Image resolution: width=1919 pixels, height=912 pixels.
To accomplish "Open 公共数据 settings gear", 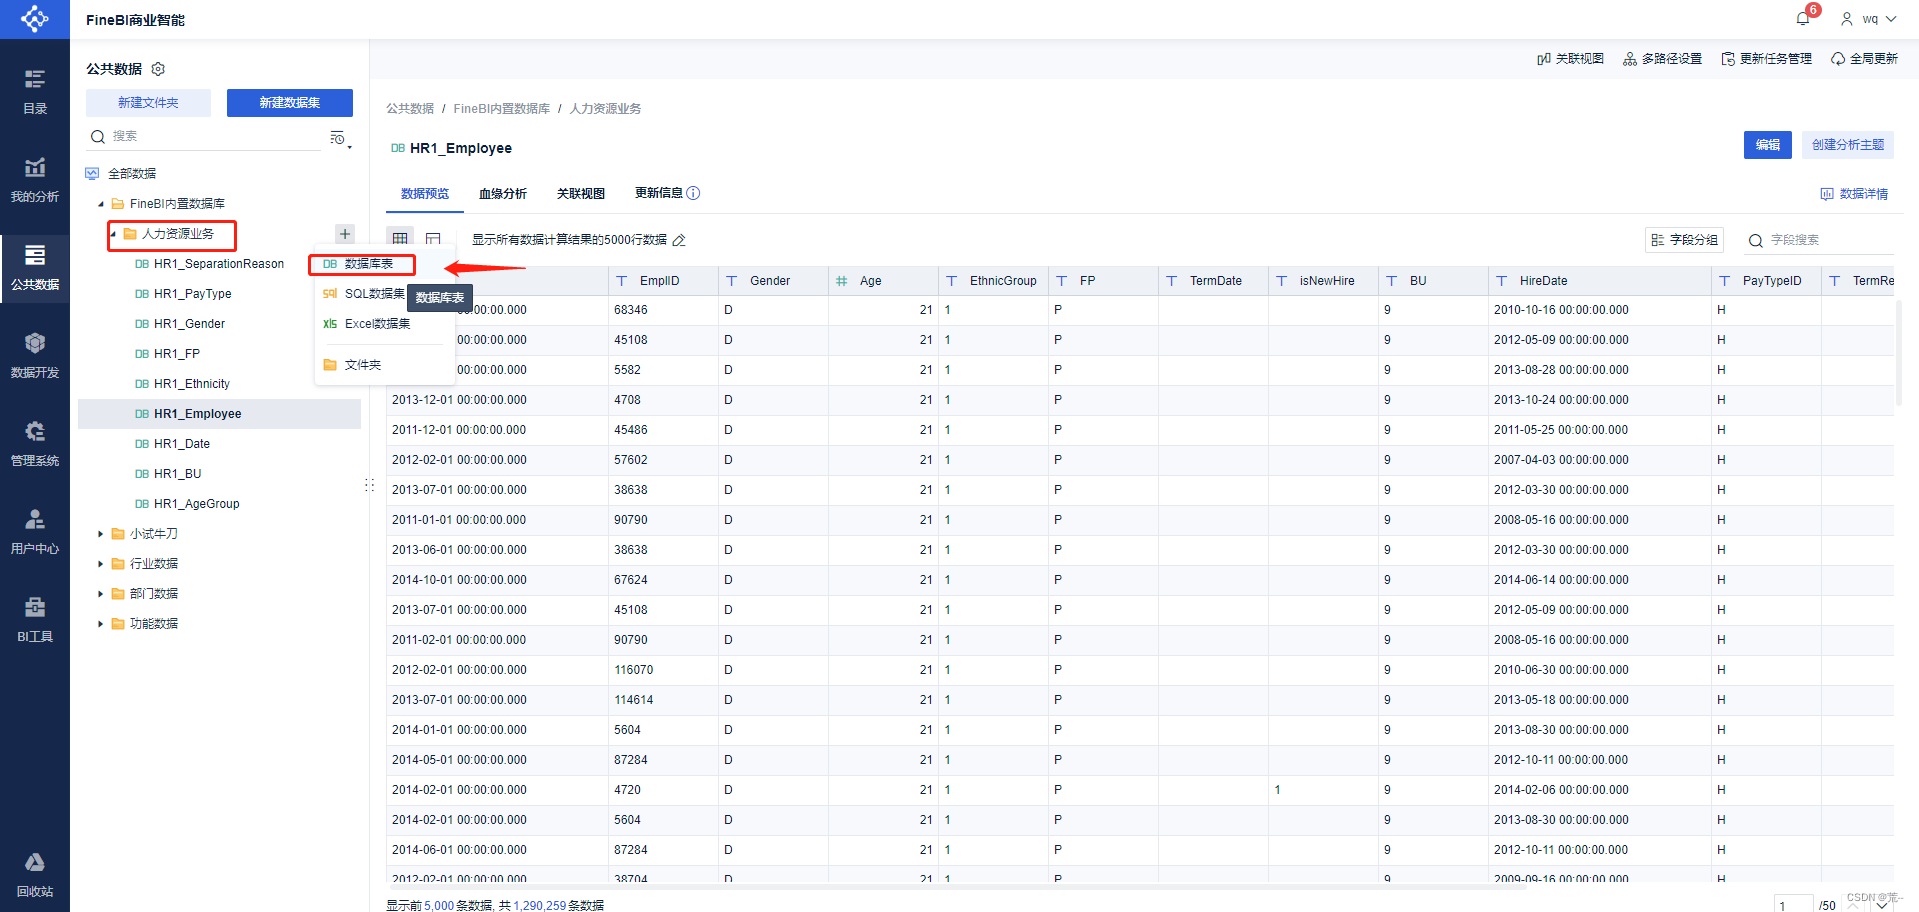I will pyautogui.click(x=158, y=69).
